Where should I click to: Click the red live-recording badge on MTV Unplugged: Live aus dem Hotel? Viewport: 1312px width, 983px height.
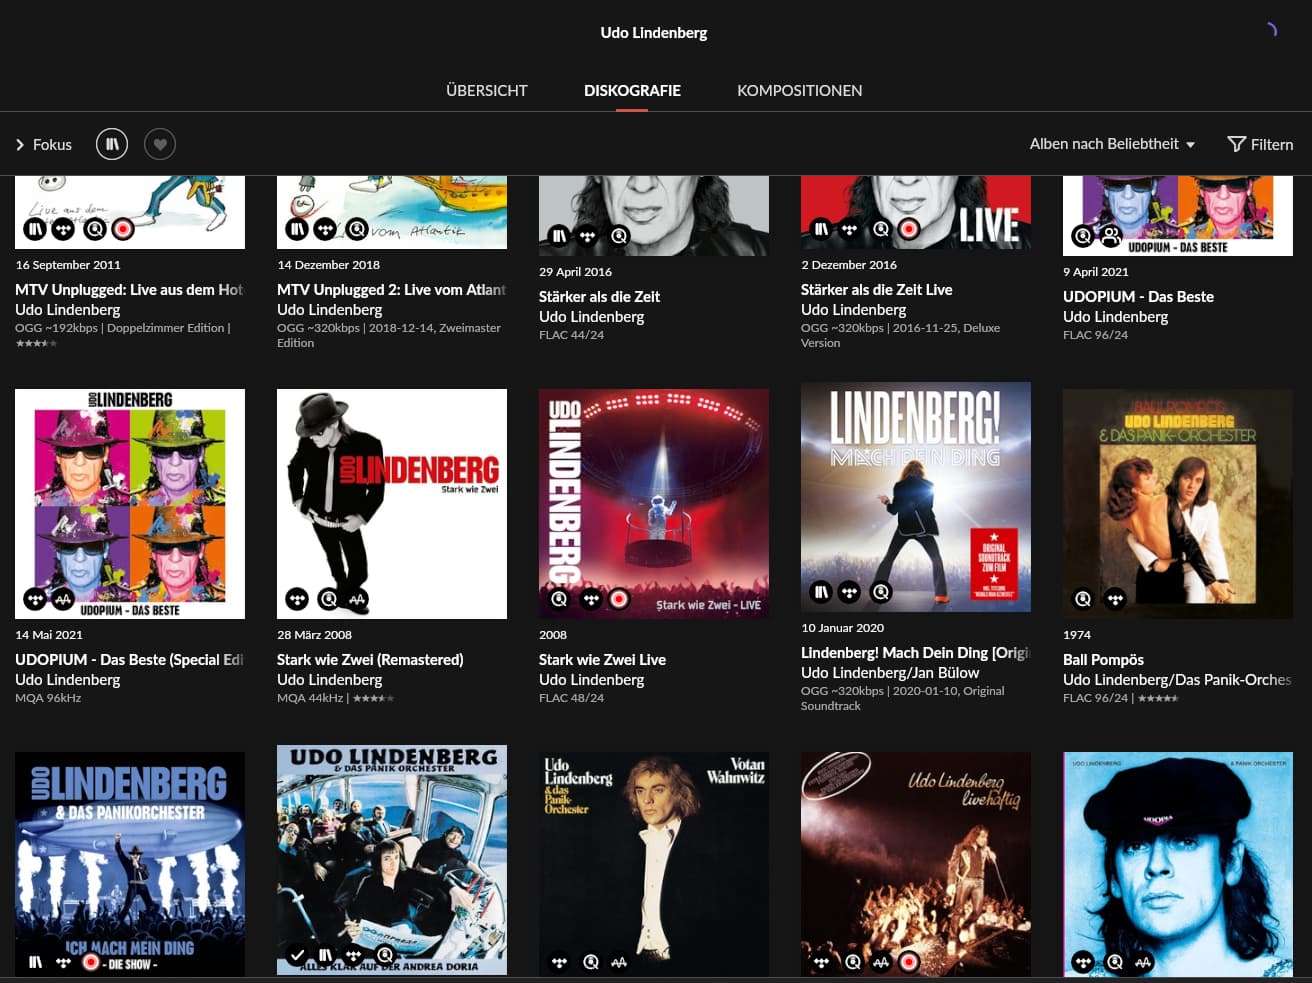[123, 229]
